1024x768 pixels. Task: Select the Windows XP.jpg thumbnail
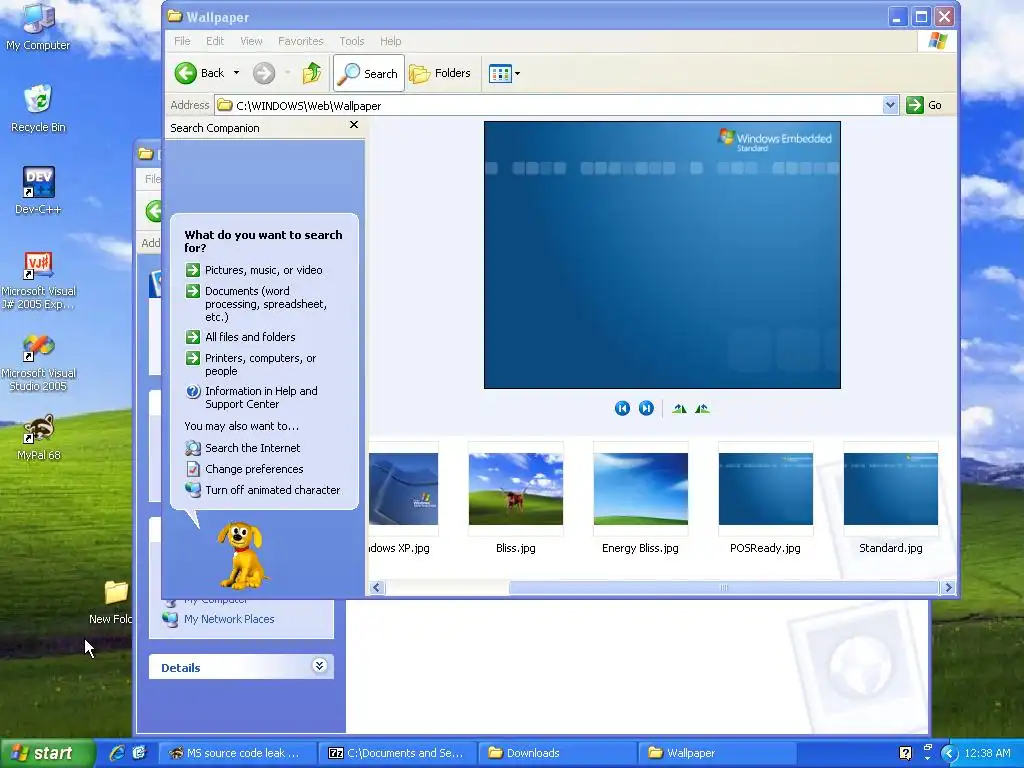(403, 498)
